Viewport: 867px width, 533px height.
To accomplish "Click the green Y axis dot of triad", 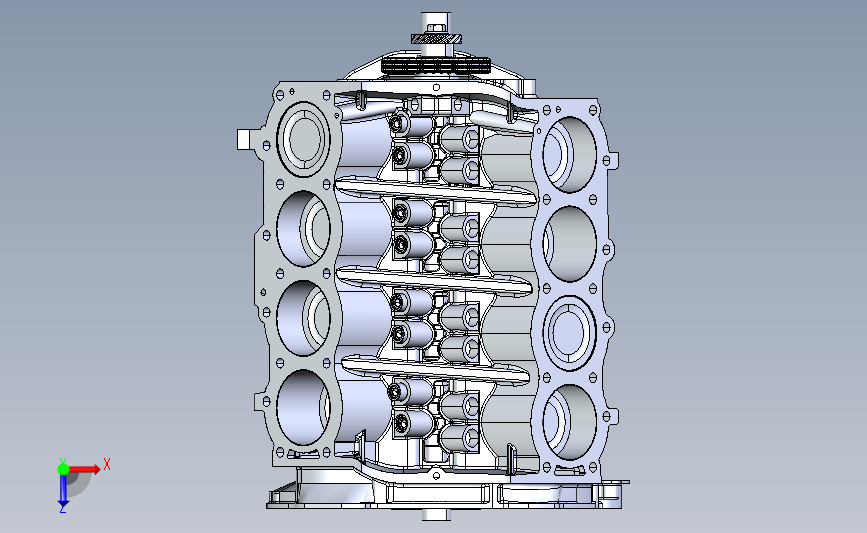I will coord(63,469).
